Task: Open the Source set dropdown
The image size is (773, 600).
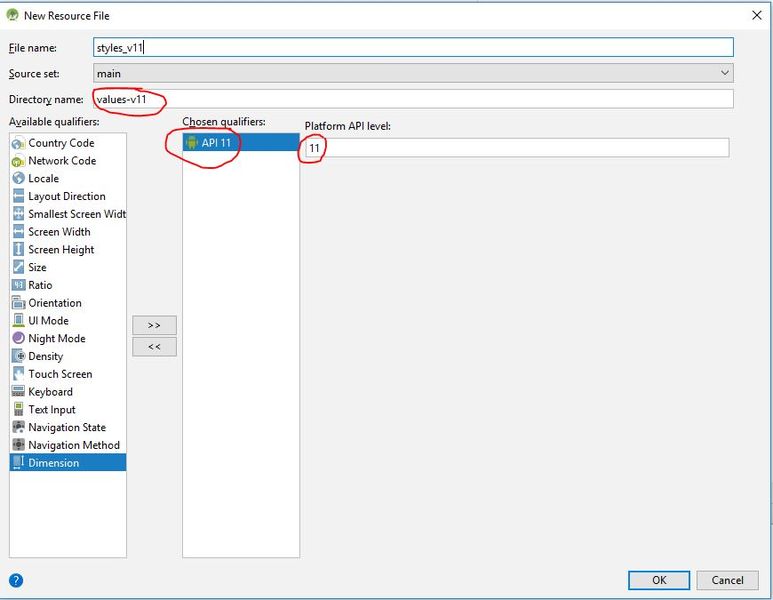Action: [x=413, y=73]
